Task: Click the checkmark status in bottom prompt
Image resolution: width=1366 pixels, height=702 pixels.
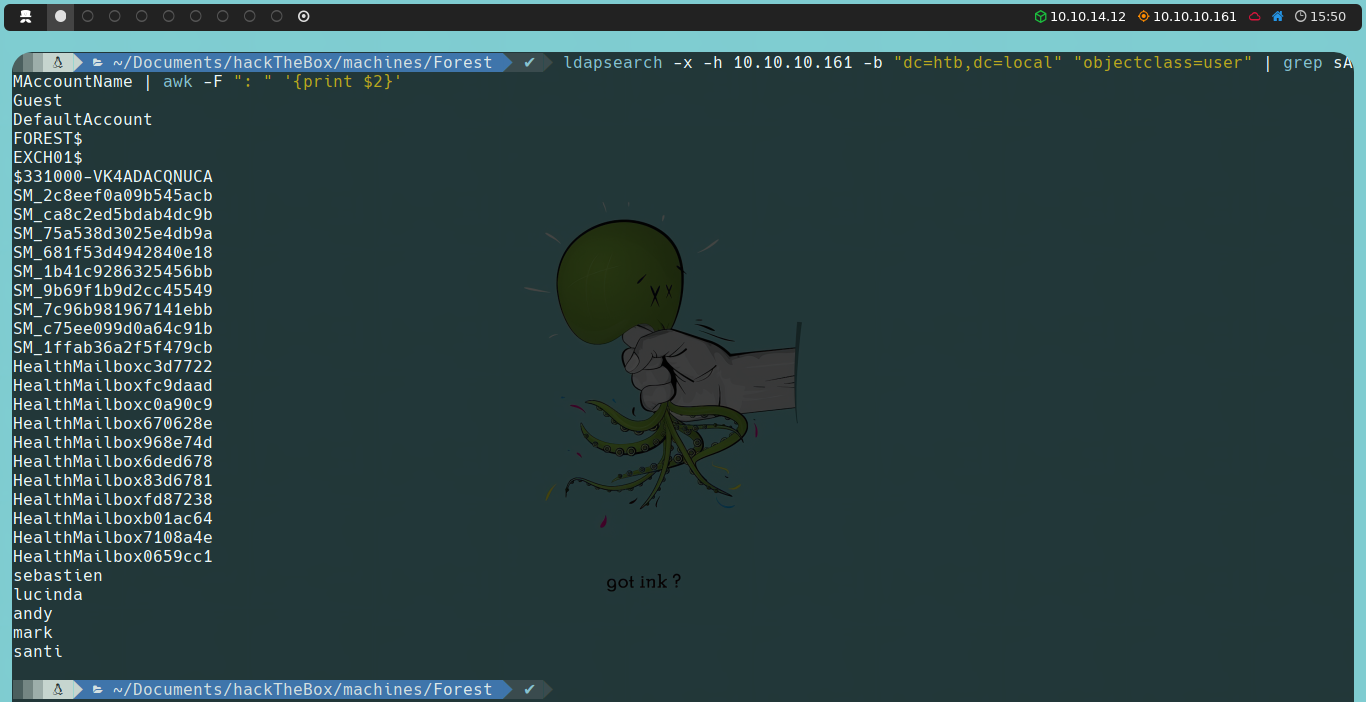Action: pos(530,689)
